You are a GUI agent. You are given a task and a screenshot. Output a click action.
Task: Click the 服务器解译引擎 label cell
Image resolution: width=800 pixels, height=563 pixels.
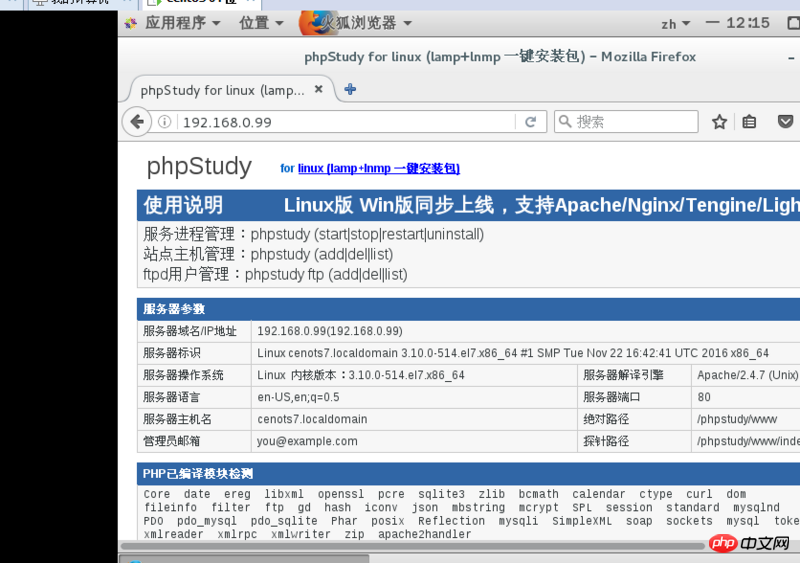634,375
